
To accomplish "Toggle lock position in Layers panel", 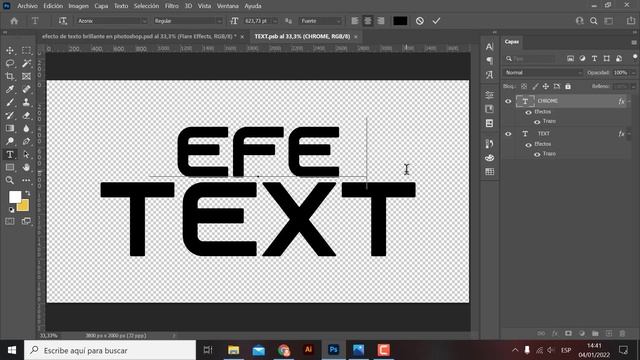I will pyautogui.click(x=546, y=87).
